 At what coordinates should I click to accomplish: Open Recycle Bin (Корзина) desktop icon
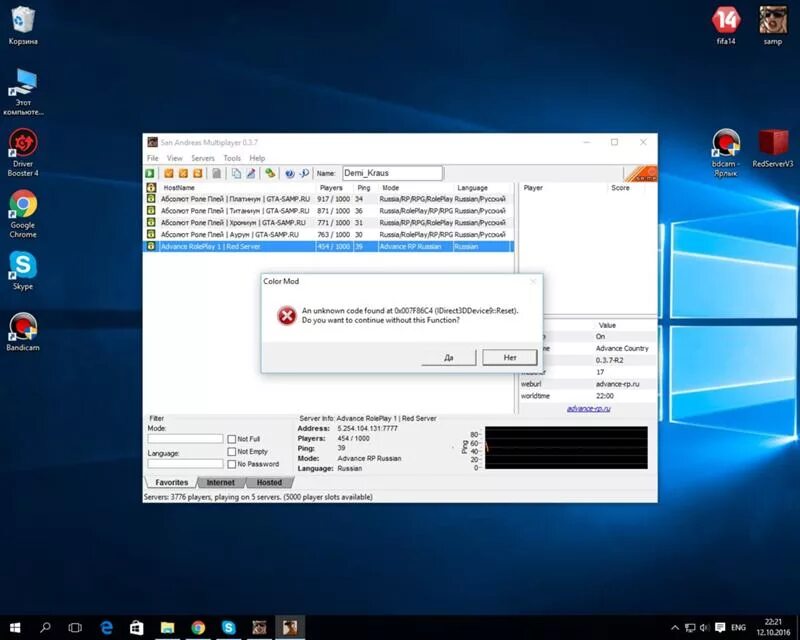(23, 26)
